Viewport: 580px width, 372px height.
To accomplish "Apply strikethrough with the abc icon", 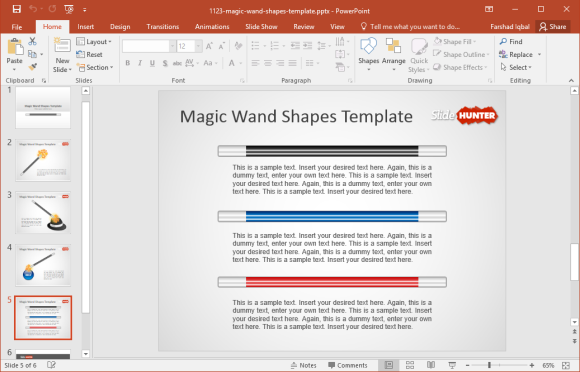I will point(177,63).
